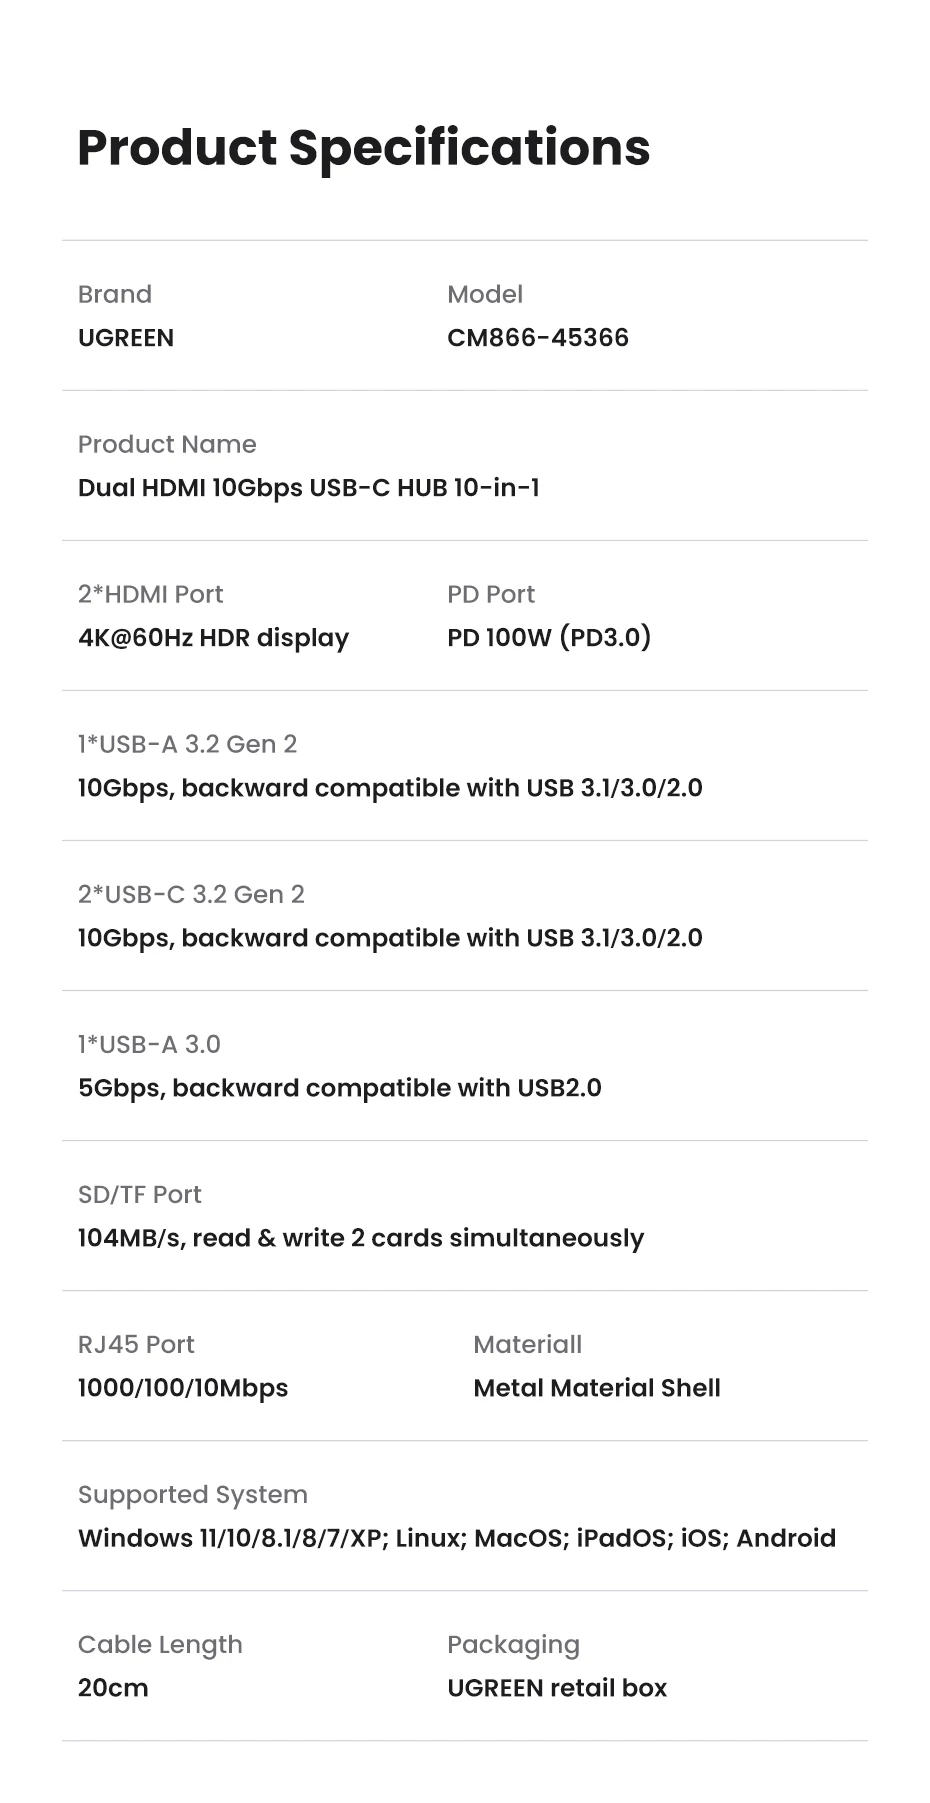Select the 1000/100/10Mbps speed value
Image resolution: width=930 pixels, height=1803 pixels.
(183, 1388)
